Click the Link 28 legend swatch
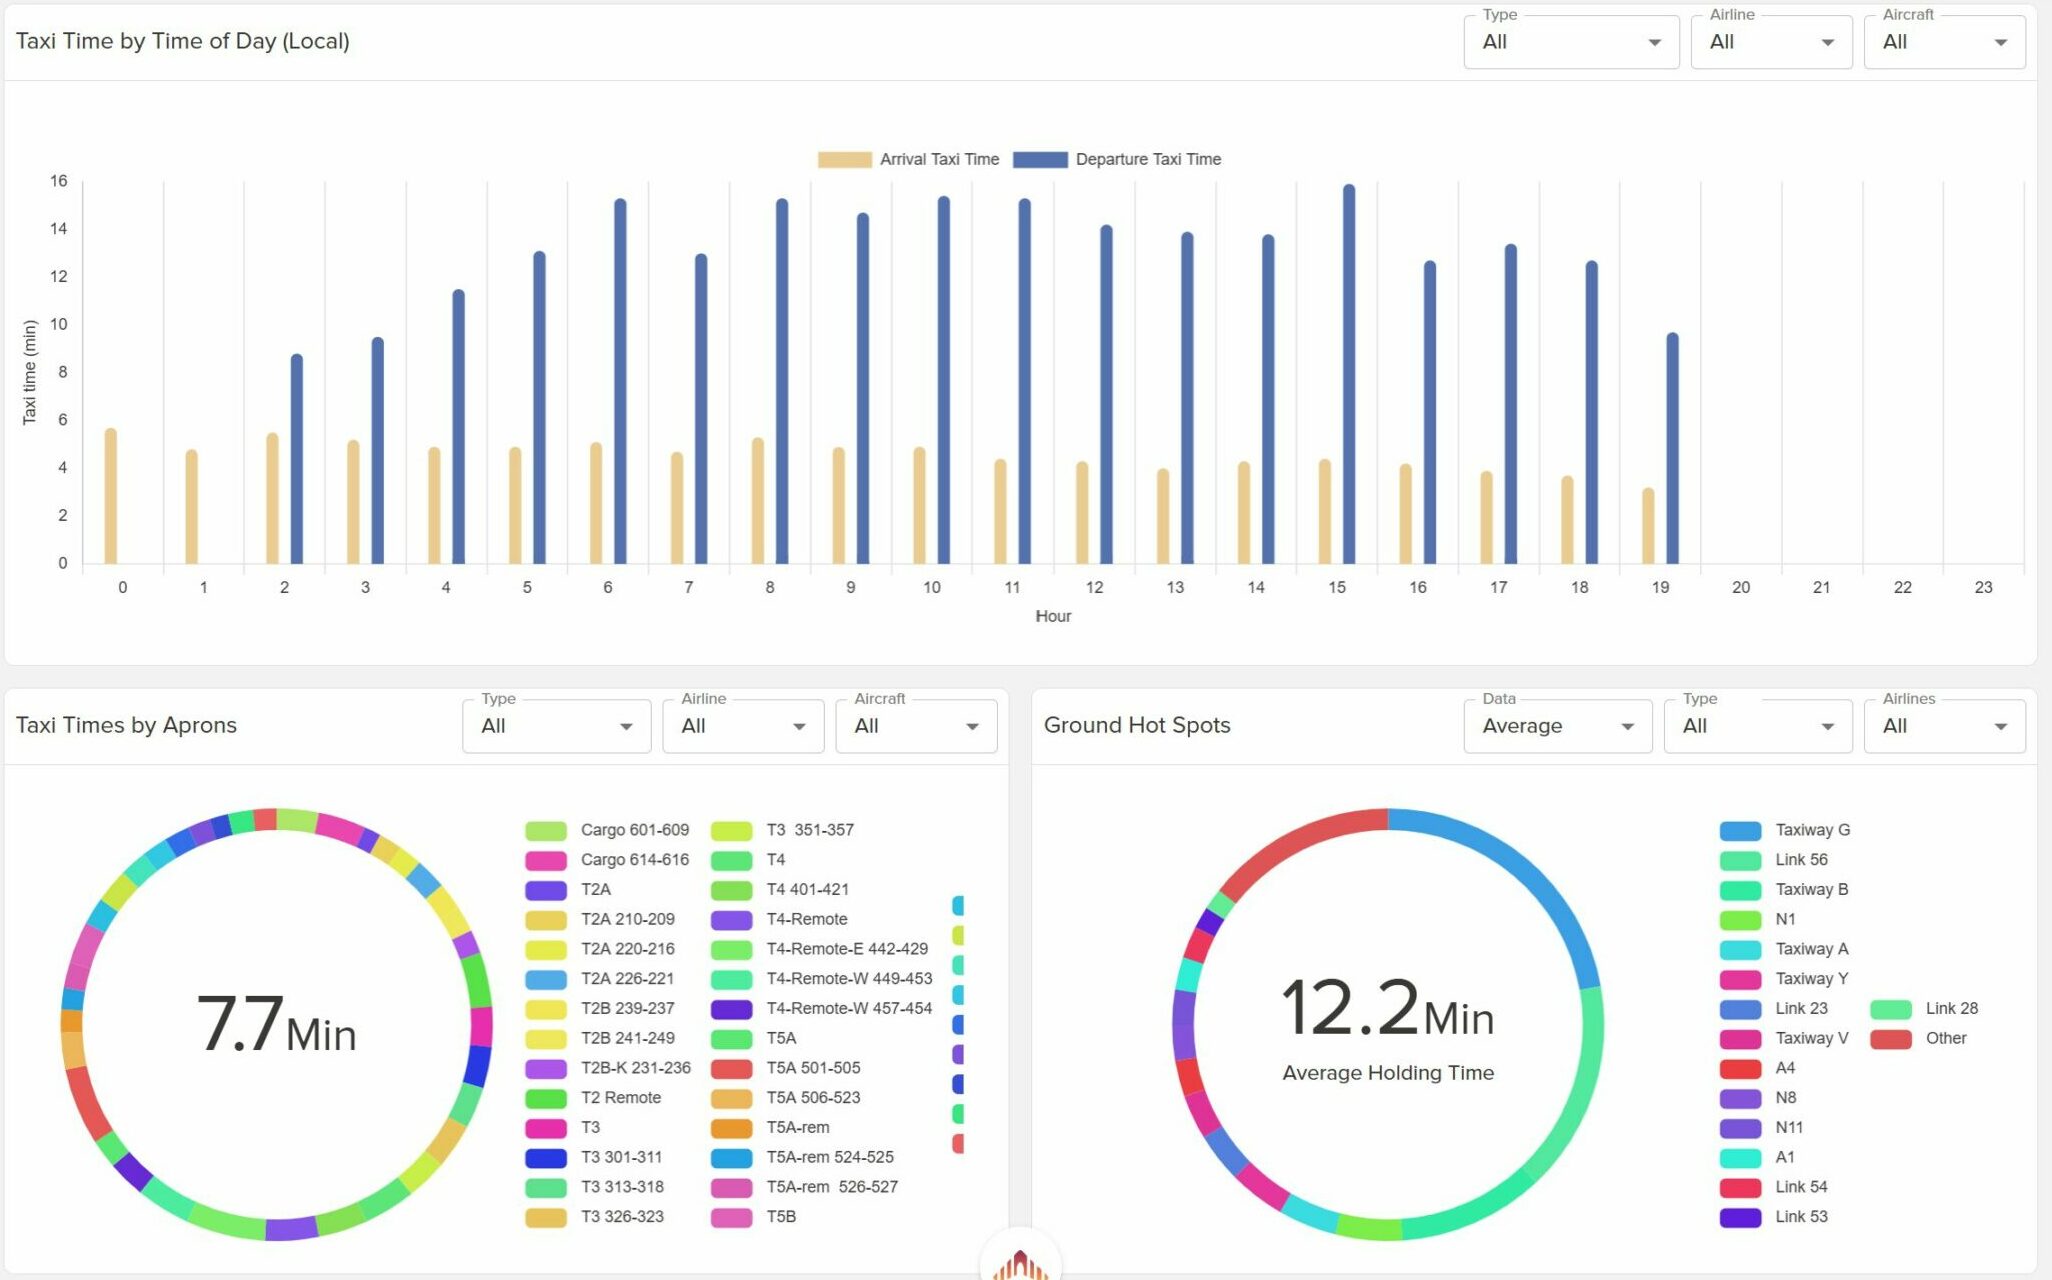Viewport: 2052px width, 1280px height. pos(1890,1009)
